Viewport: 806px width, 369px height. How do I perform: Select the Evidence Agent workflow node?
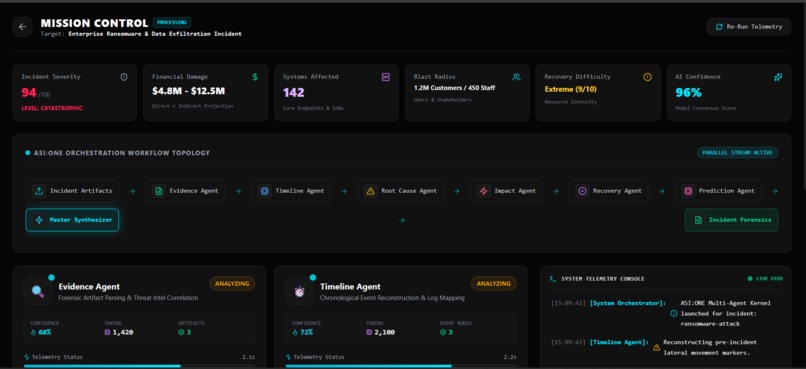click(185, 191)
